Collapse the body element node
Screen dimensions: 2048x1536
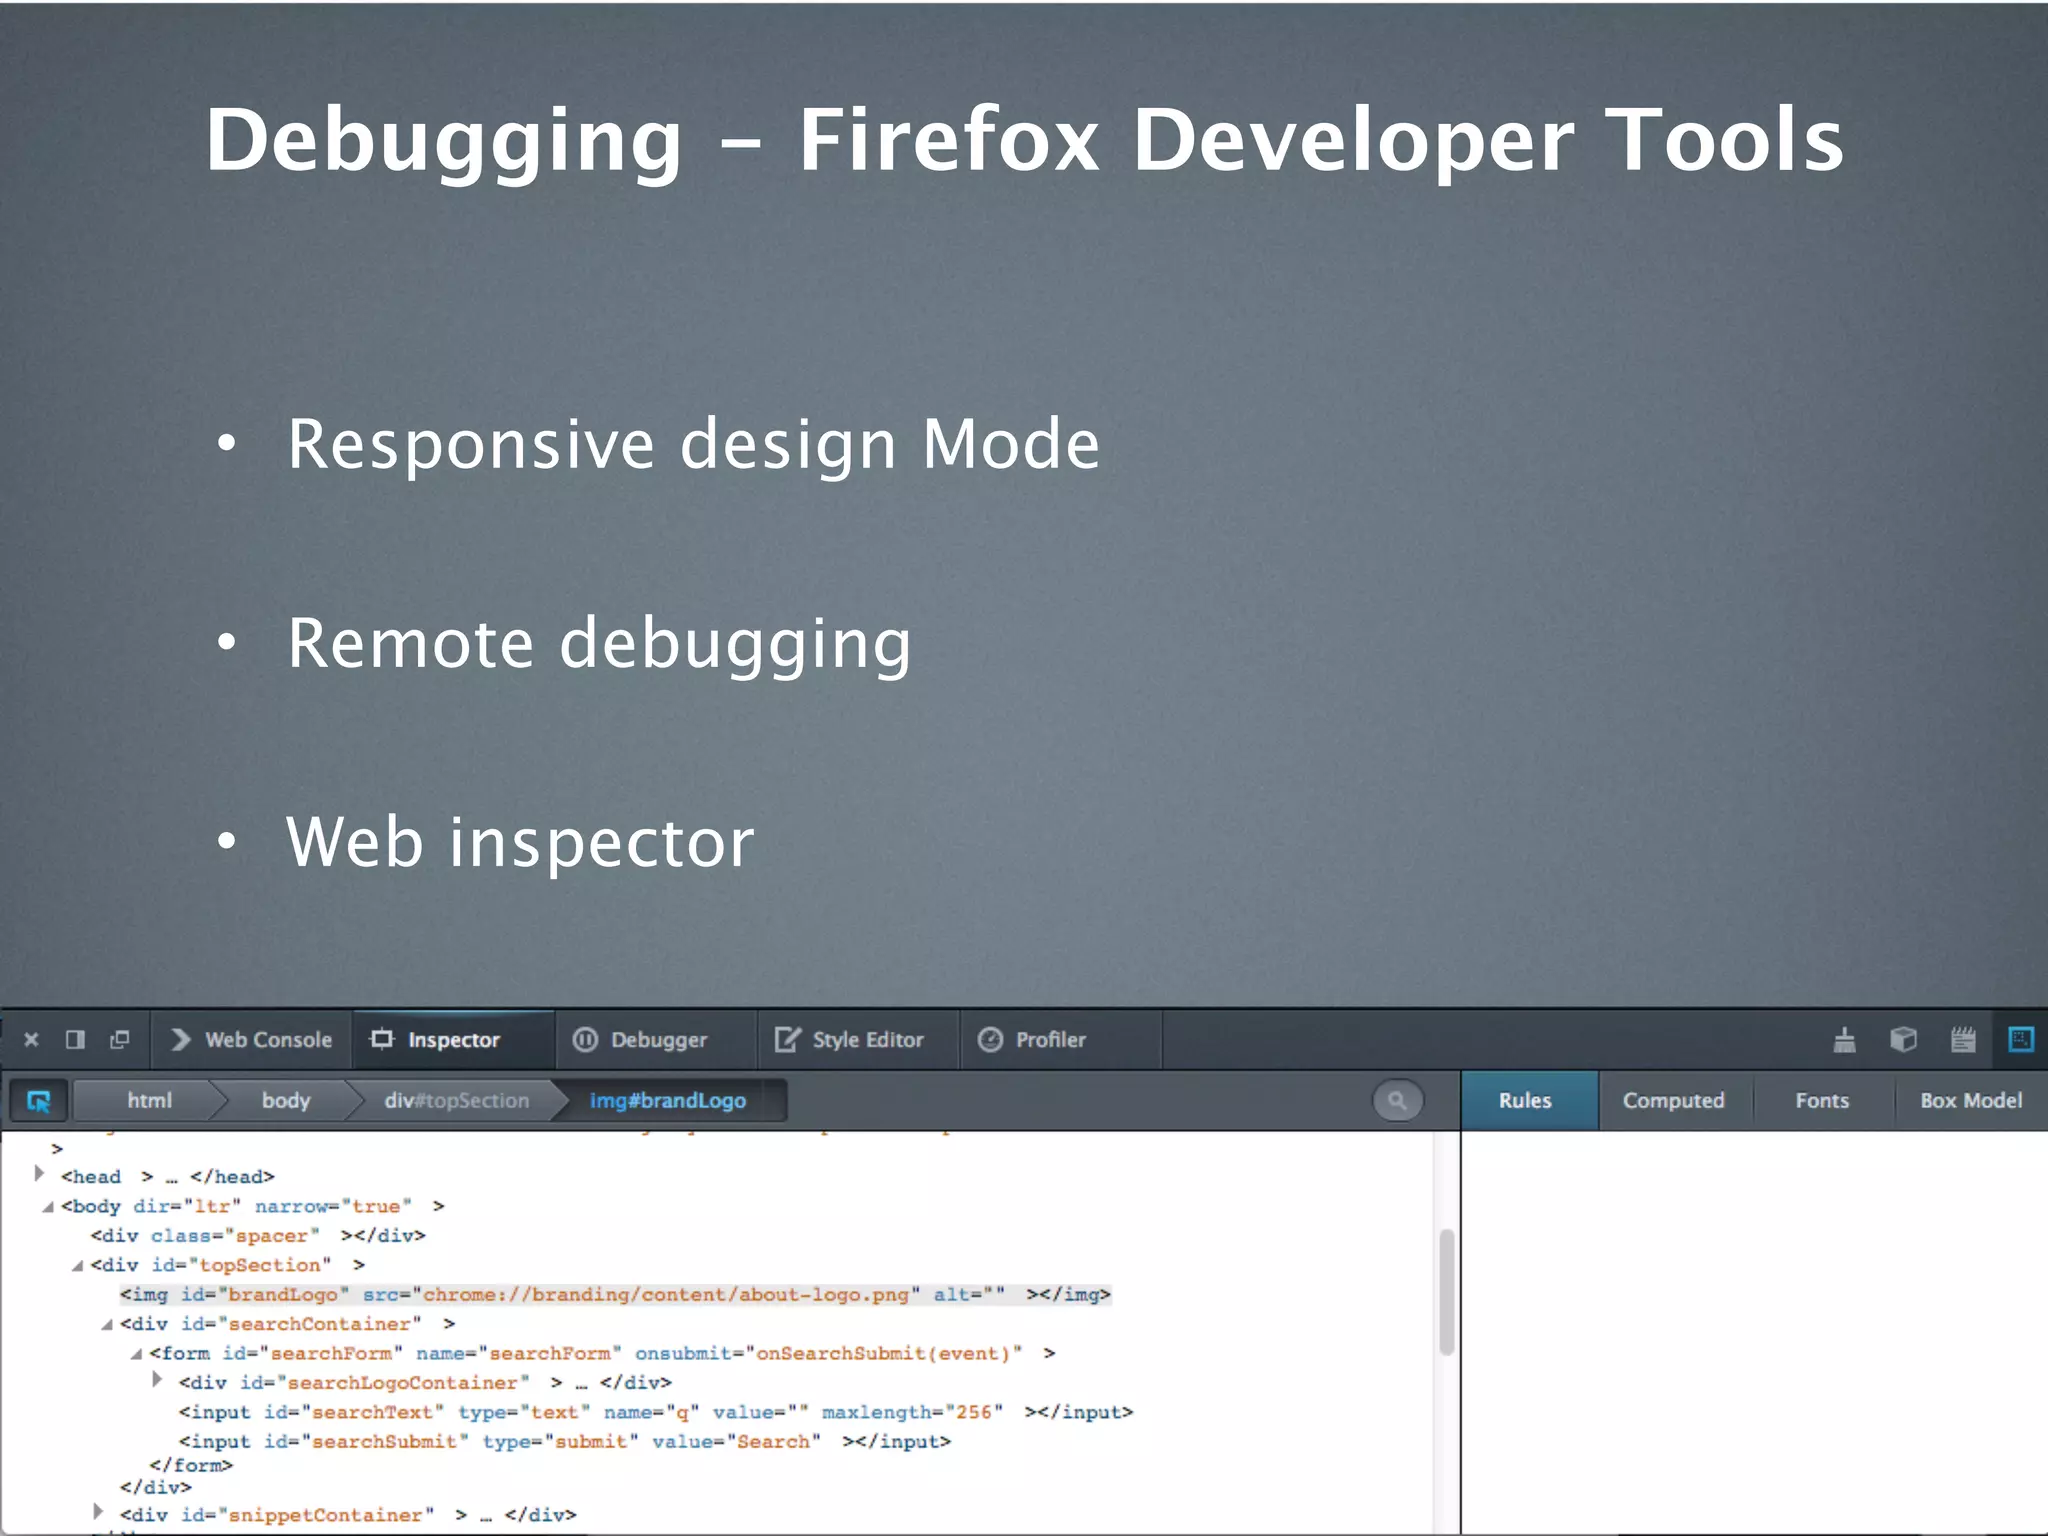[x=47, y=1207]
